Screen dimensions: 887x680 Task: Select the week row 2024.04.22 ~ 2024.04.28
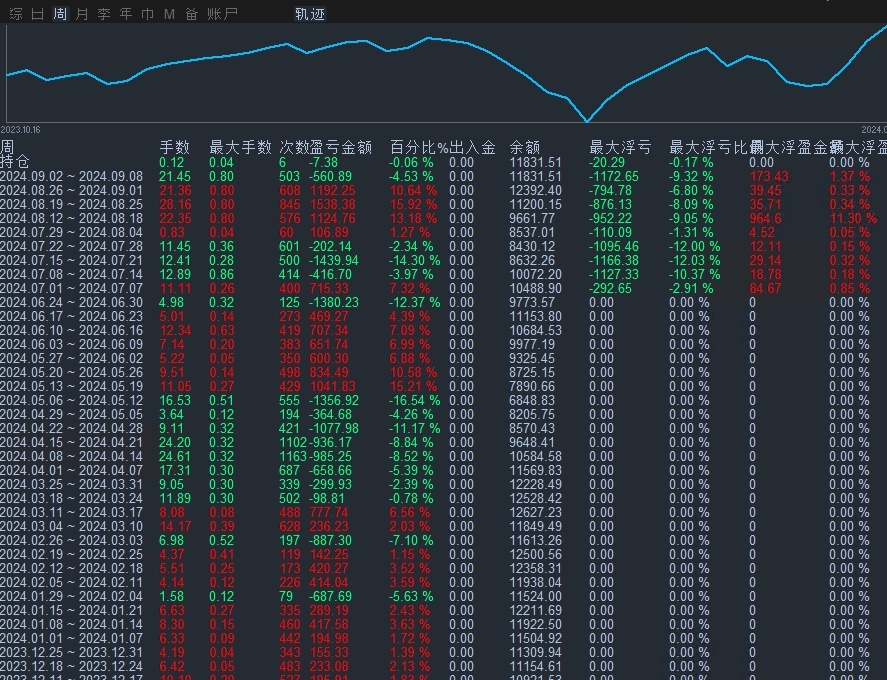444,428
